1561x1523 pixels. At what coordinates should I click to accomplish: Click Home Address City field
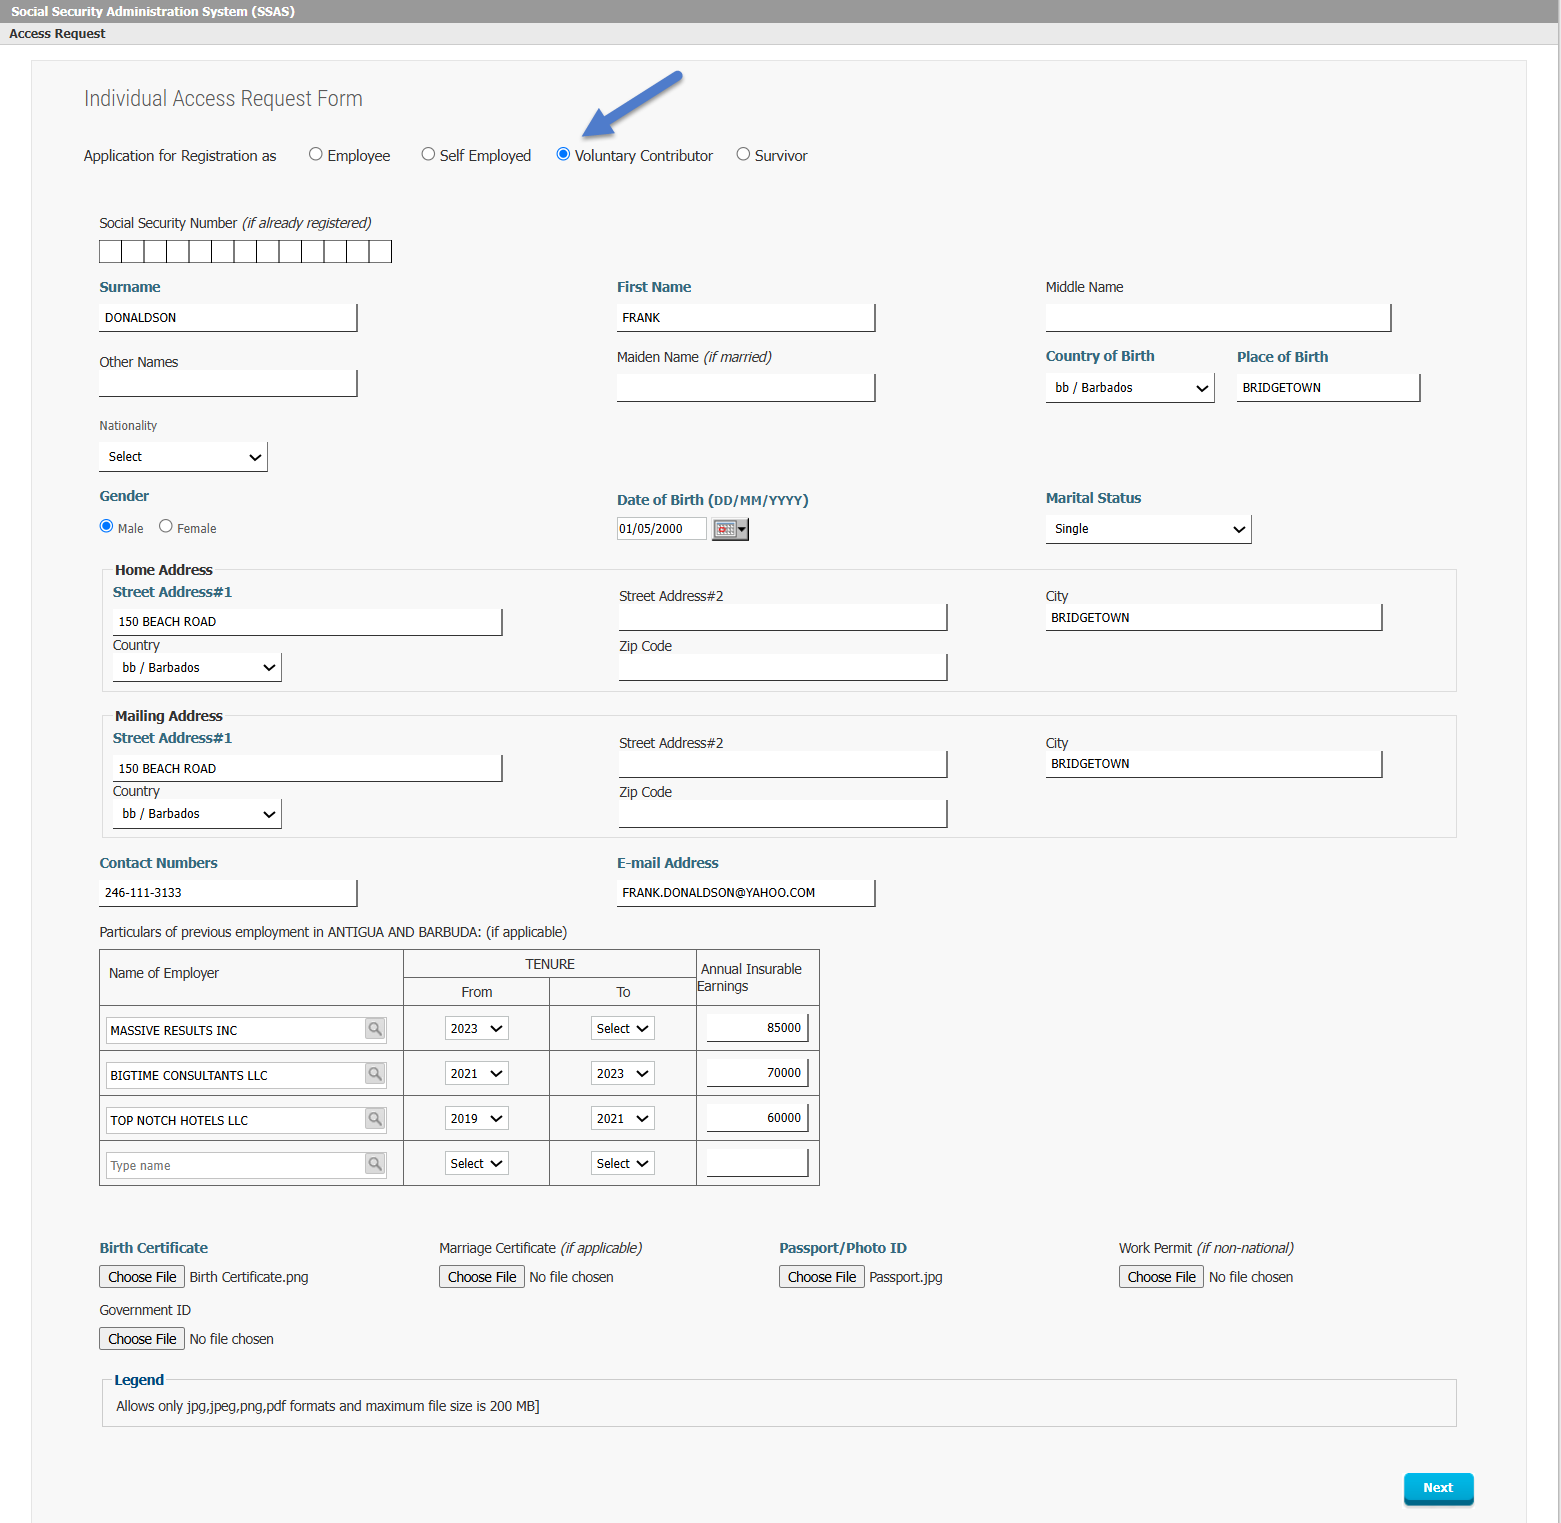click(x=1214, y=617)
